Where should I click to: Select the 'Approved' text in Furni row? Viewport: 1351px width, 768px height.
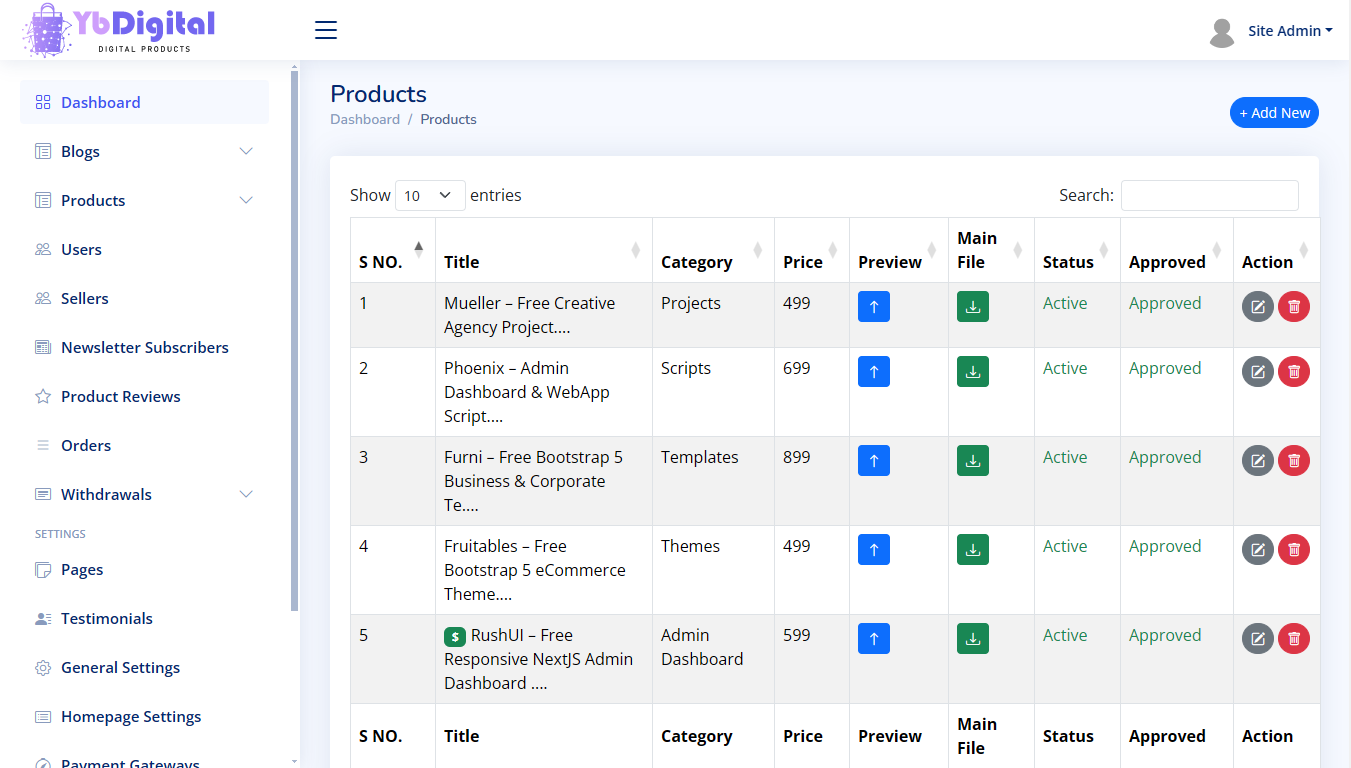(x=1165, y=457)
